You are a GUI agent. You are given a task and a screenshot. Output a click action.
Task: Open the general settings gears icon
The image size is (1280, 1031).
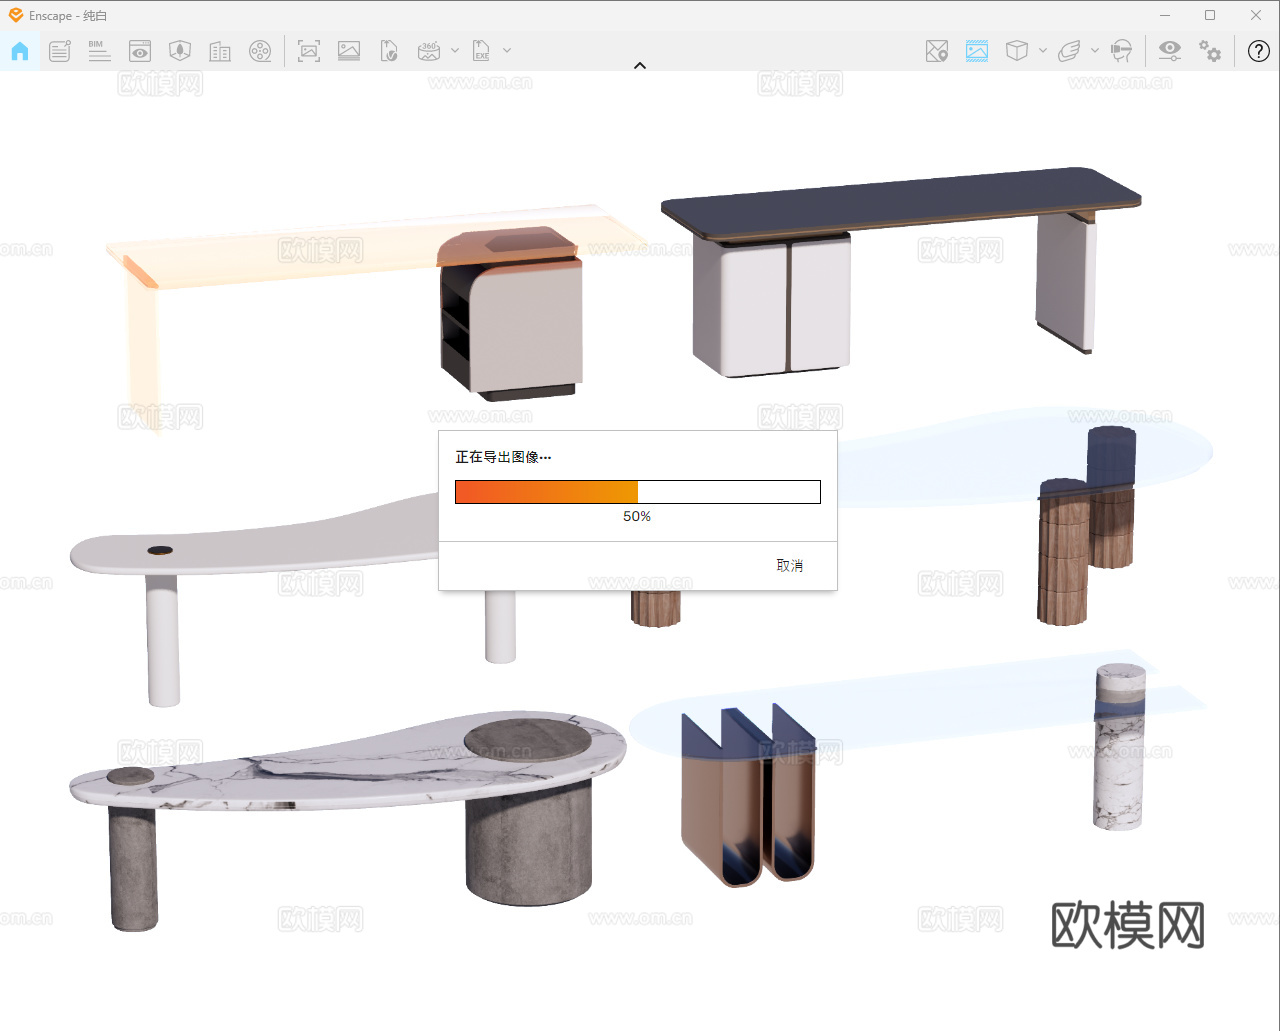coord(1210,51)
